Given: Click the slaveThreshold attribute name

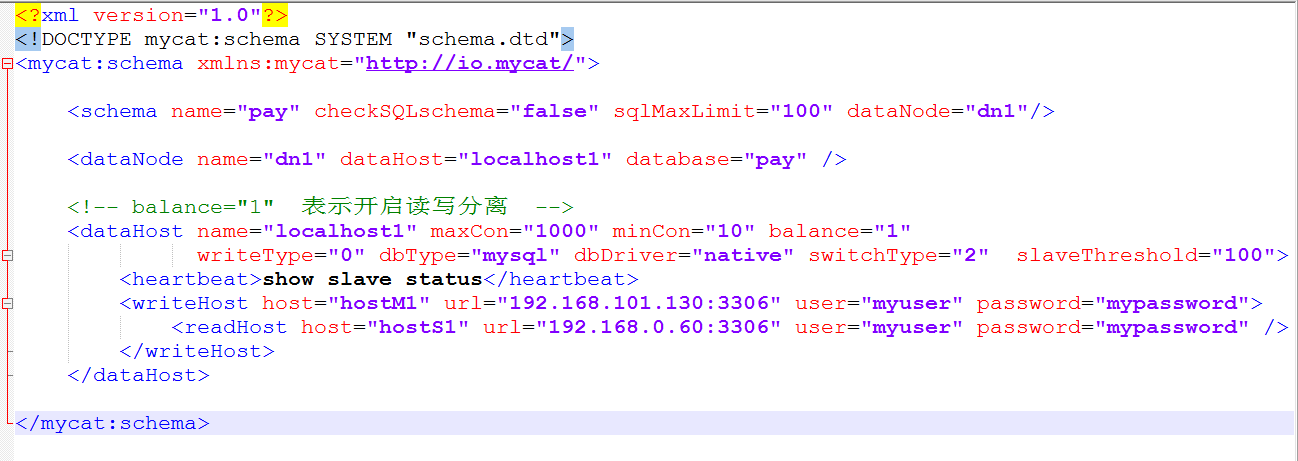Looking at the screenshot, I should tap(1107, 256).
